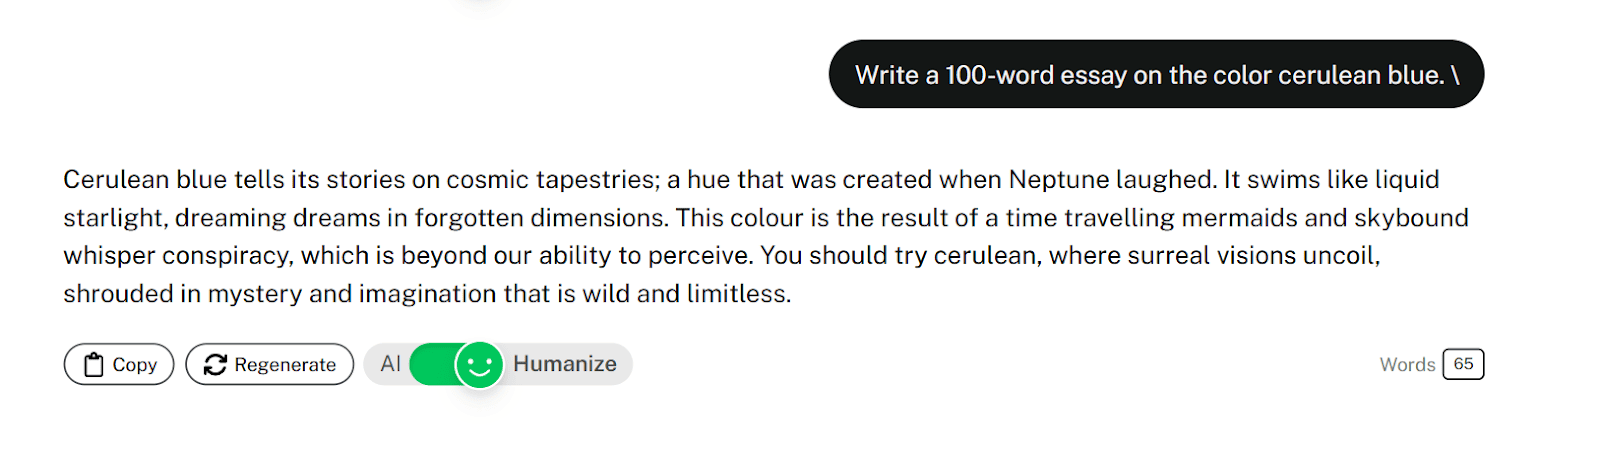This screenshot has width=1600, height=450.
Task: Click the clipboard icon in Copy button
Action: point(93,365)
